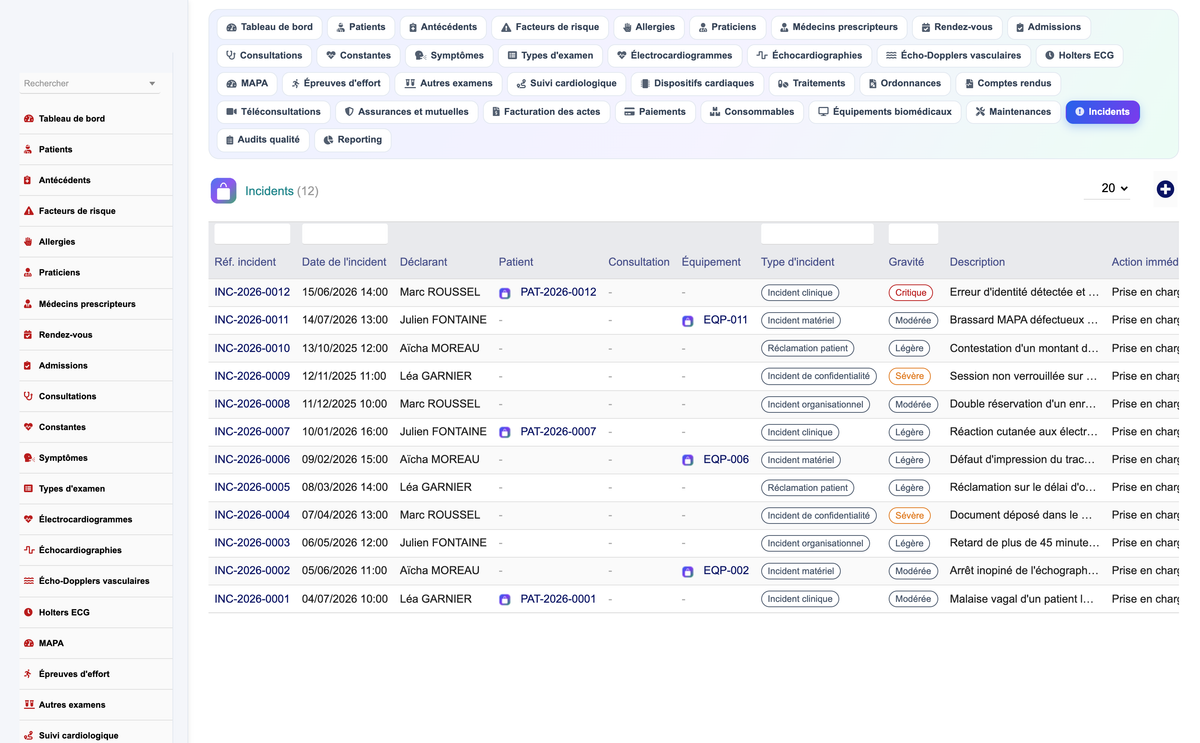Viewport: 1200px width, 743px height.
Task: Click the equipment icon beside EQP-006
Action: coord(687,460)
